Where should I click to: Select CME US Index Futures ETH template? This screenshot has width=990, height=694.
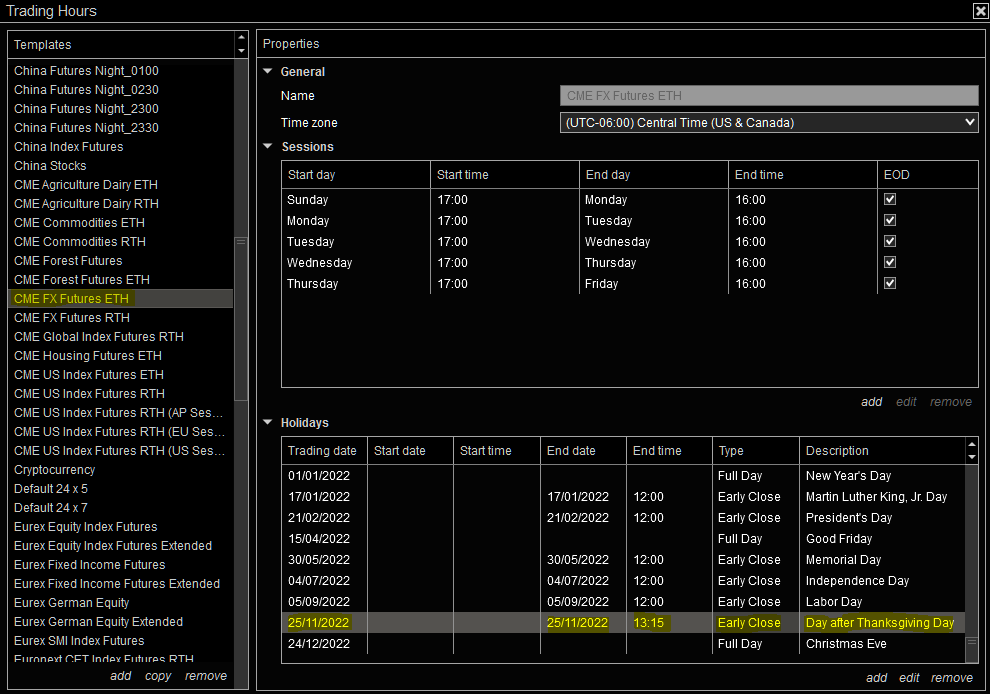(x=89, y=375)
